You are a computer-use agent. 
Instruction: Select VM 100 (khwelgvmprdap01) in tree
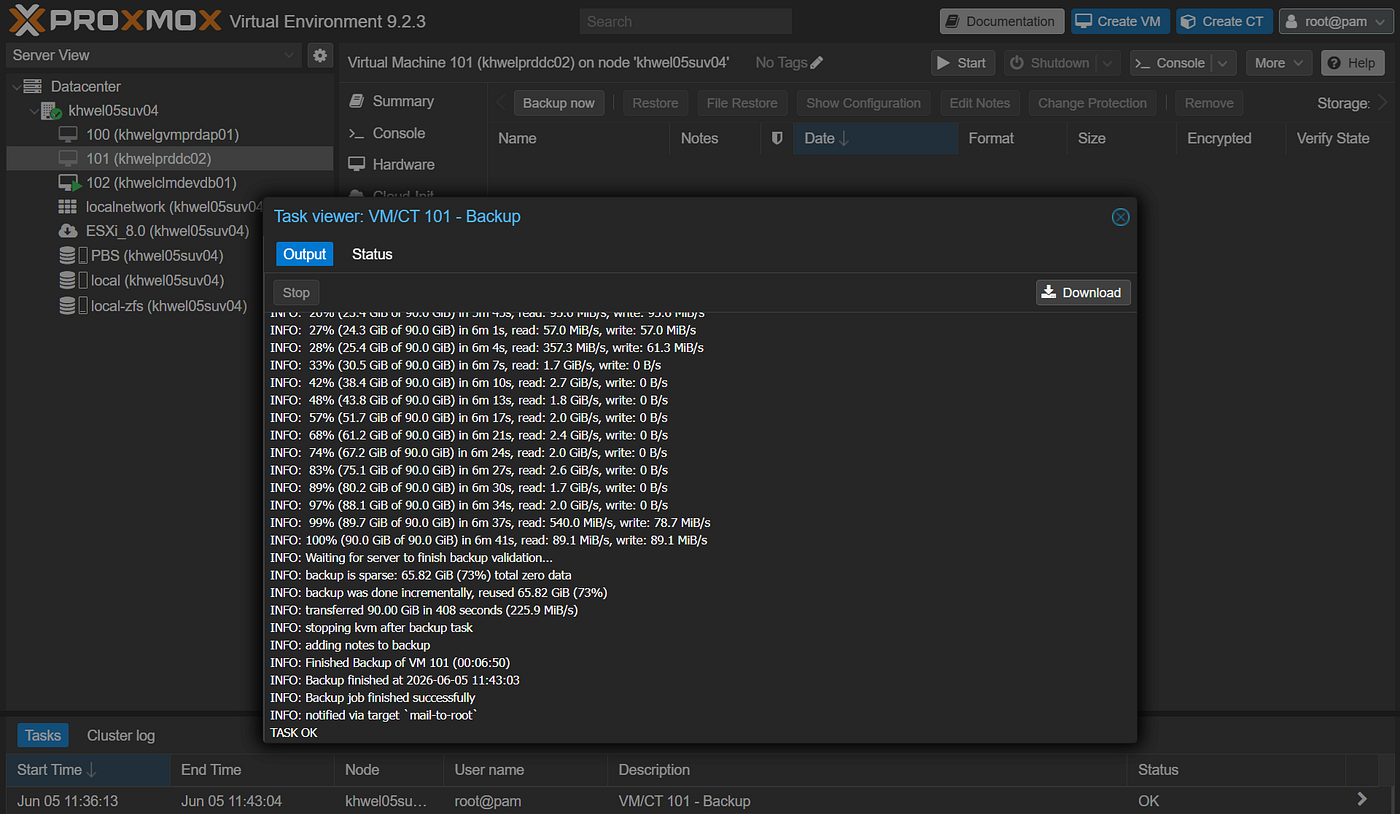click(x=162, y=134)
